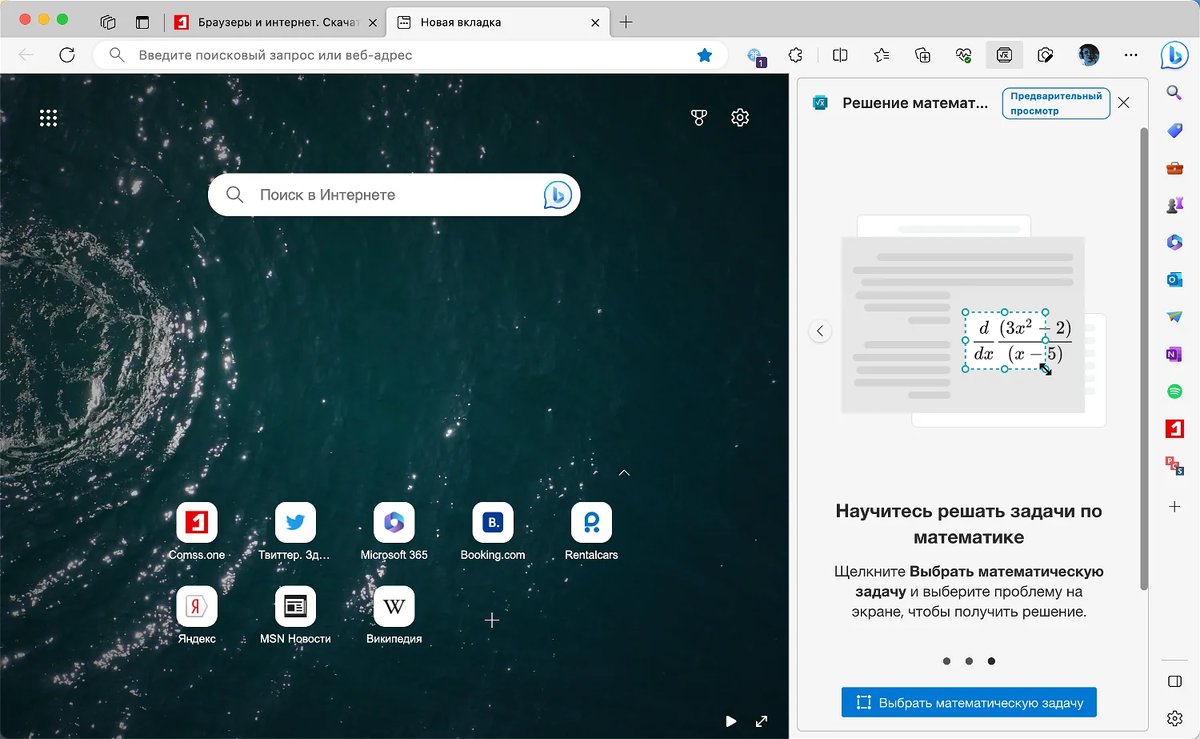Open the Яндекс quick link
The height and width of the screenshot is (739, 1200).
click(197, 616)
